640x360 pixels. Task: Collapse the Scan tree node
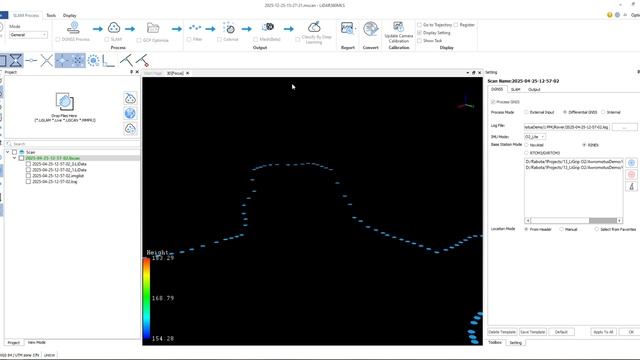pos(7,152)
